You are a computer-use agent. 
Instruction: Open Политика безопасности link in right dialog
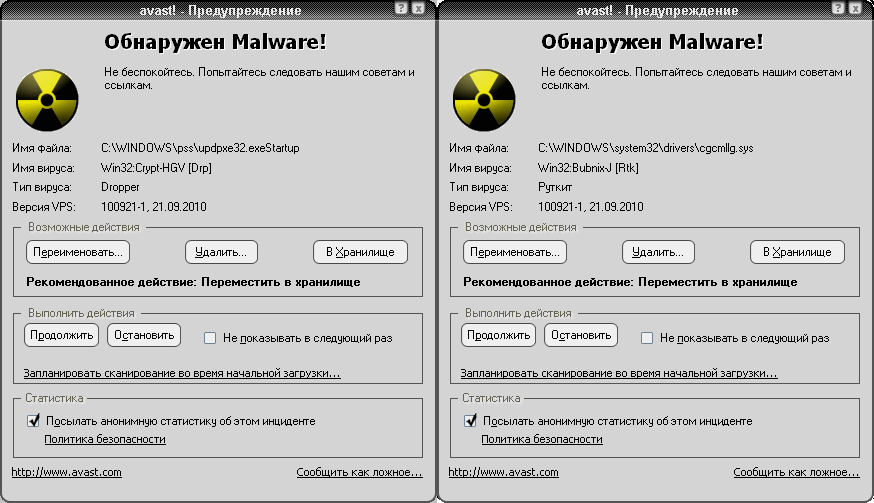point(542,439)
